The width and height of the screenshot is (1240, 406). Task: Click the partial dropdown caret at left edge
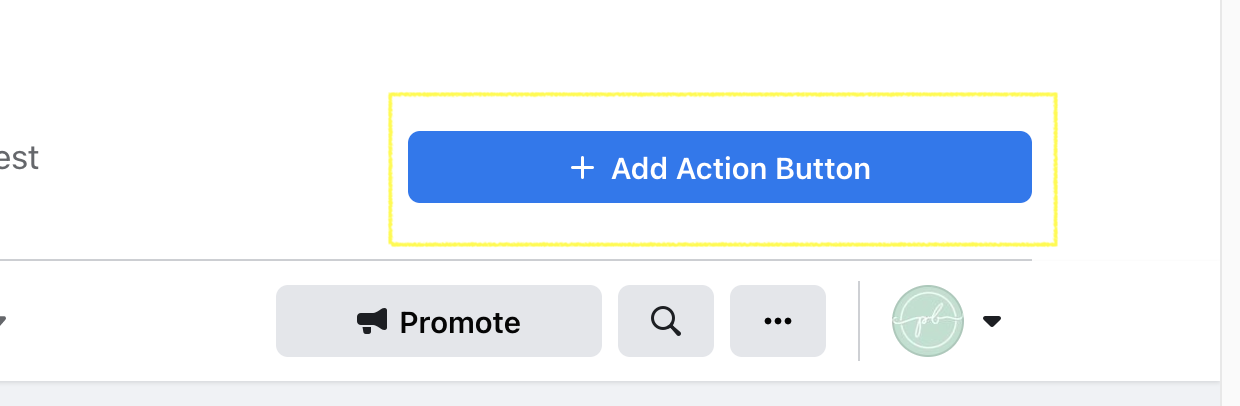[x=2, y=321]
